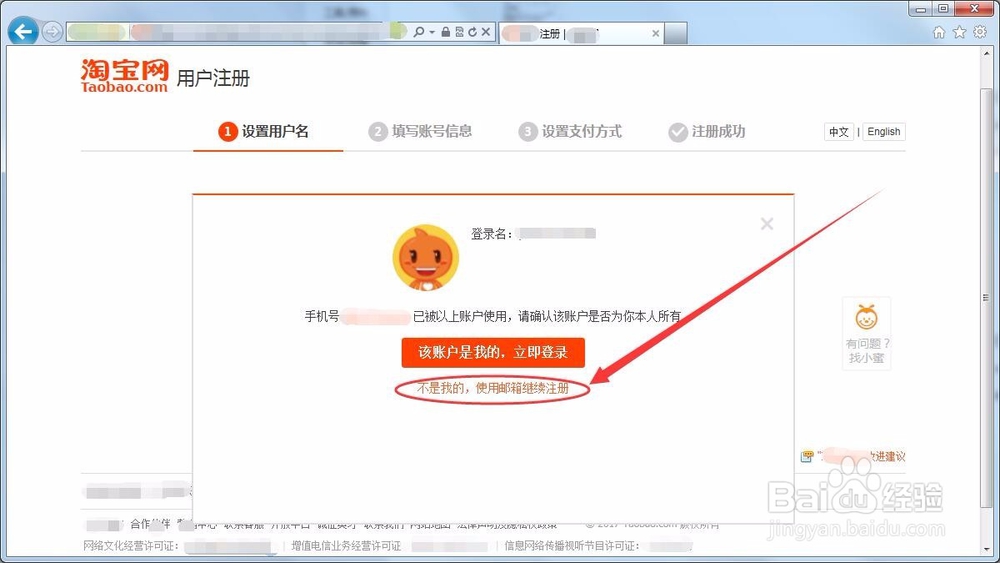This screenshot has height=563, width=1000.
Task: Select the 注册成功 step tab
Action: (707, 131)
